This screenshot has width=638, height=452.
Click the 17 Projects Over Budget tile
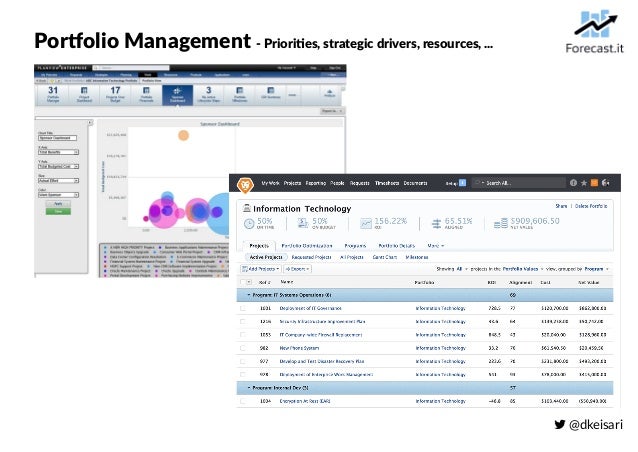tap(115, 94)
